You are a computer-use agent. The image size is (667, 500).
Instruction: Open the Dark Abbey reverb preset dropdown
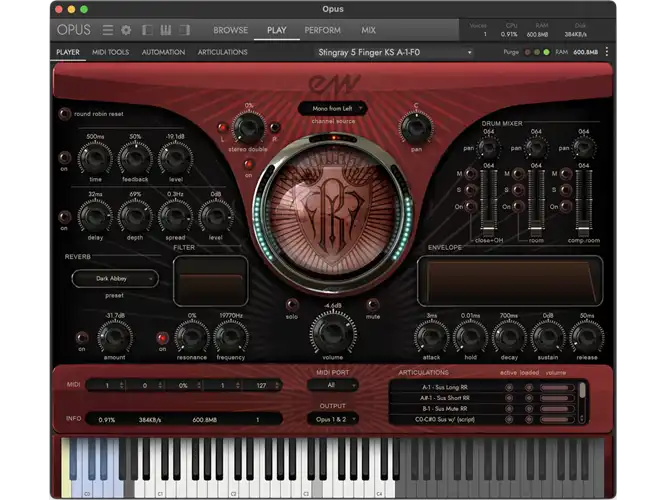(115, 278)
